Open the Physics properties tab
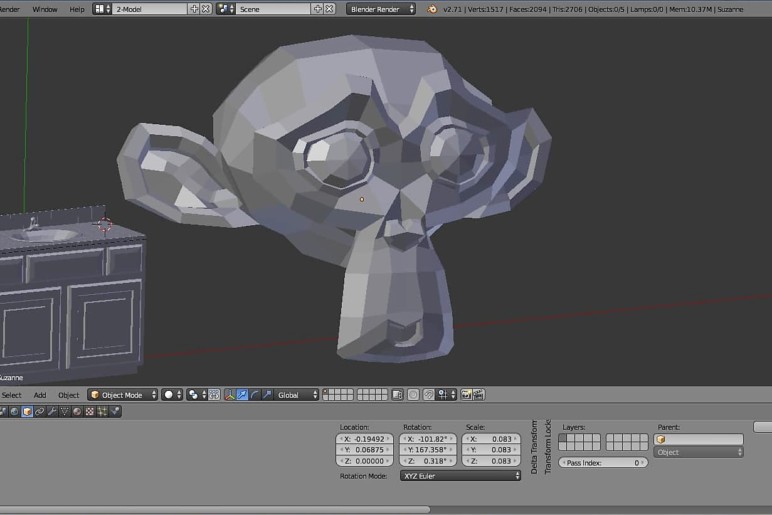Viewport: 772px width, 515px height. click(115, 411)
